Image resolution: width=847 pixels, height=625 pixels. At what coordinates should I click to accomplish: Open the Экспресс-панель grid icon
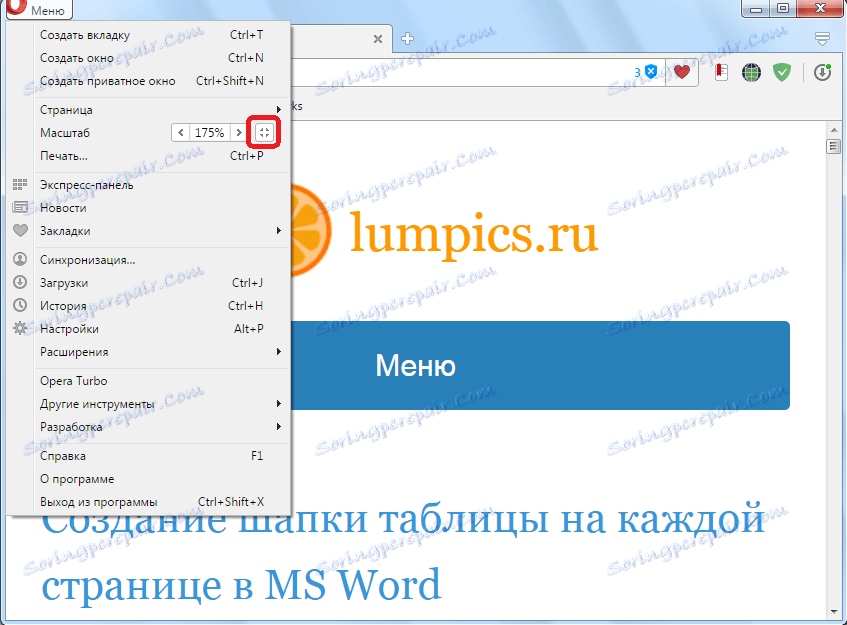tap(21, 184)
